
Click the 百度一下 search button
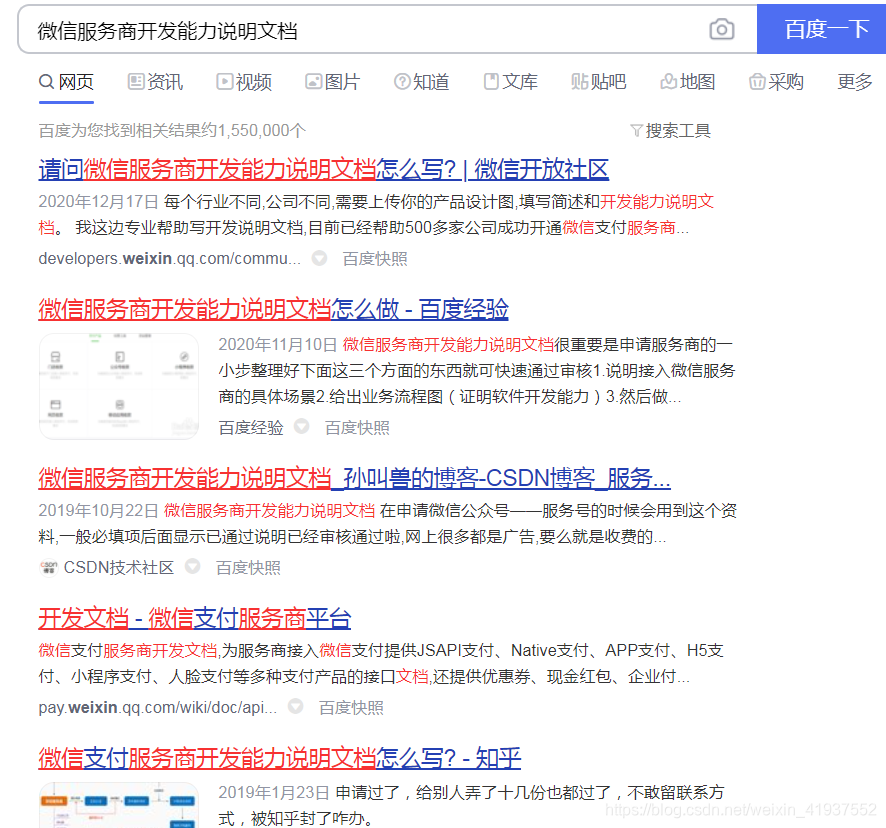click(x=822, y=29)
